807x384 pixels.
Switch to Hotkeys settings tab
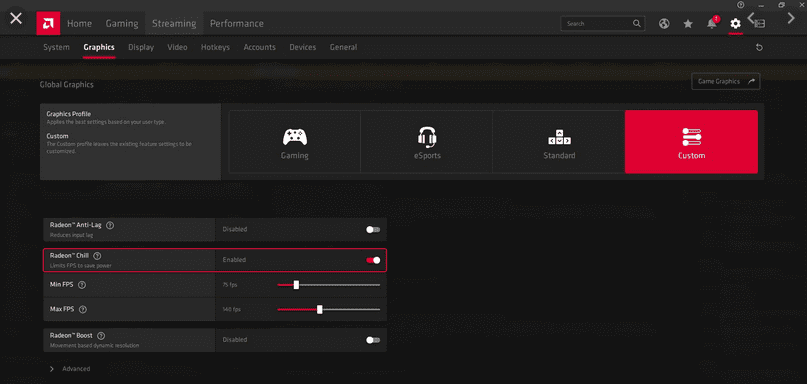(x=215, y=47)
